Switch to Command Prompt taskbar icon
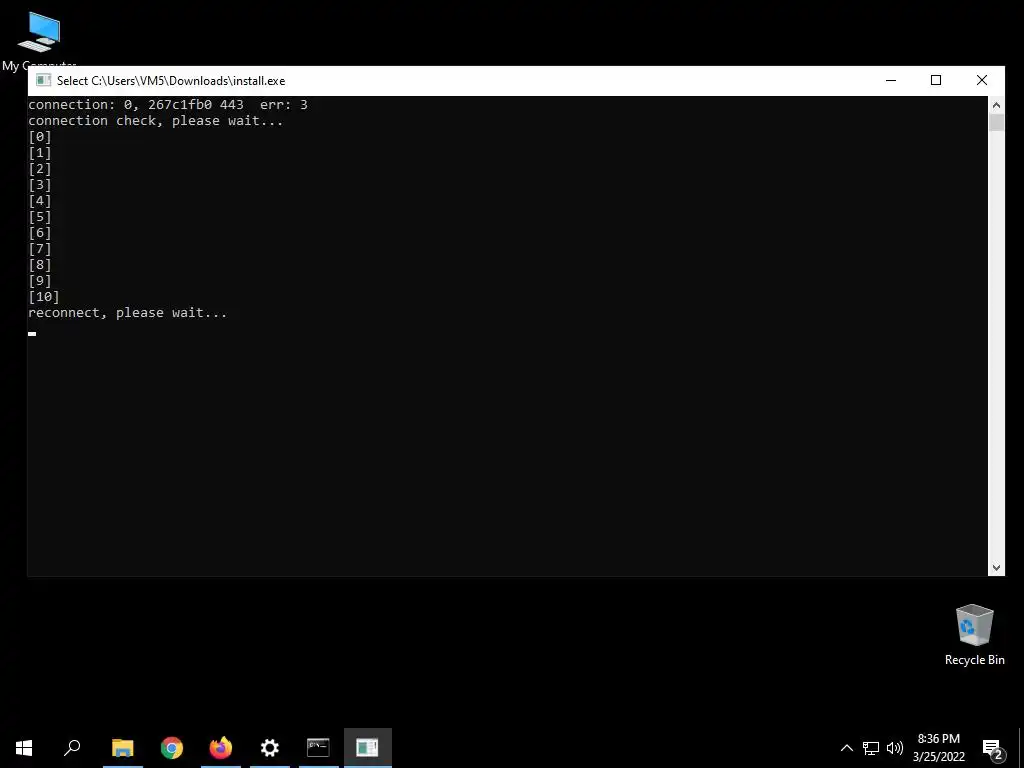 (x=319, y=748)
